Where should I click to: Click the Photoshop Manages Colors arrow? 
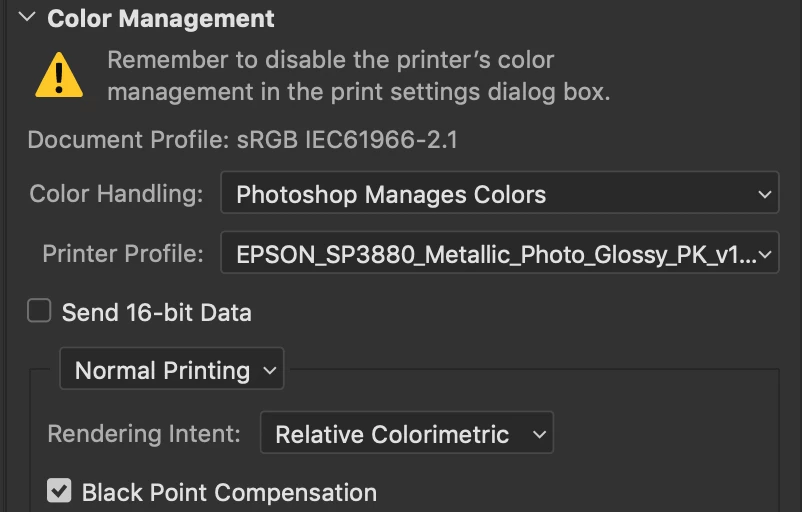[x=764, y=194]
